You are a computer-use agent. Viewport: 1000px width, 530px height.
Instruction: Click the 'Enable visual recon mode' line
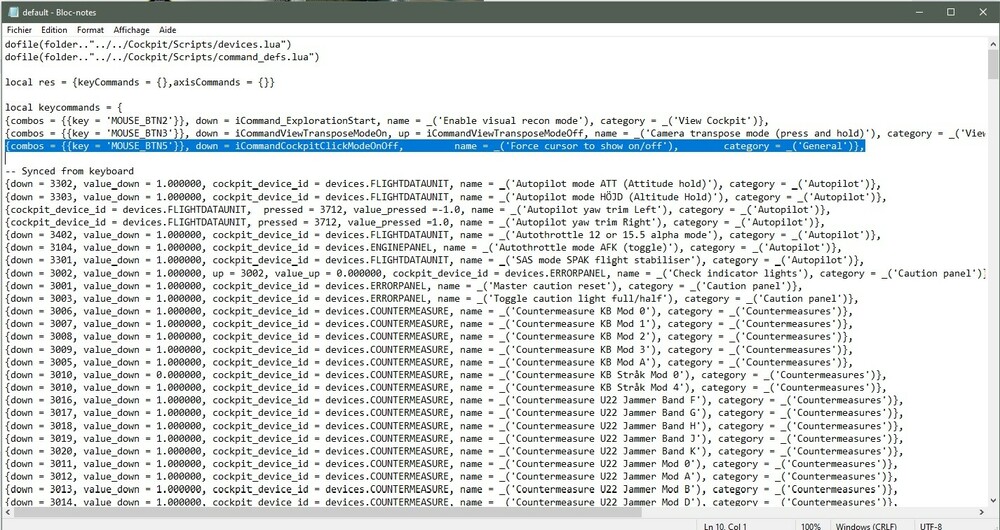387,121
